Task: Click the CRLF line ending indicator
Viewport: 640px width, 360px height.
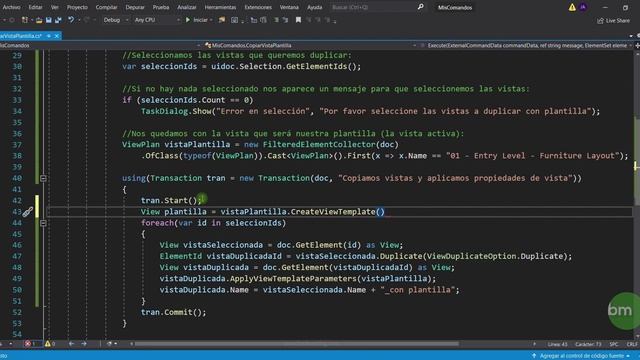Action: [632, 344]
